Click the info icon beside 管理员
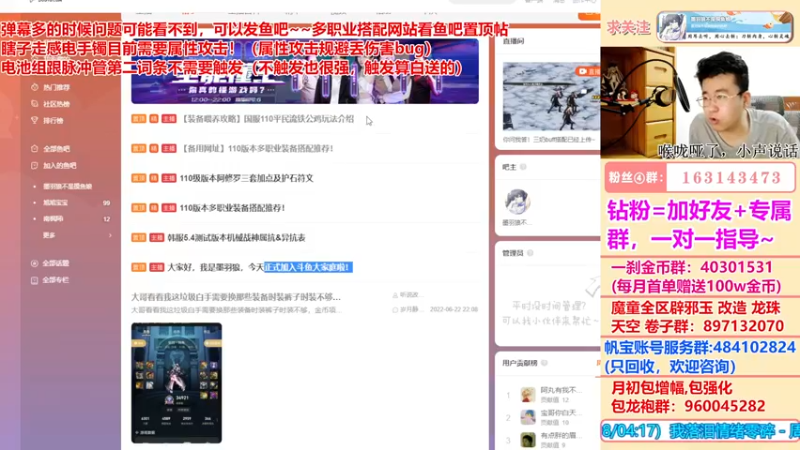 click(x=530, y=253)
